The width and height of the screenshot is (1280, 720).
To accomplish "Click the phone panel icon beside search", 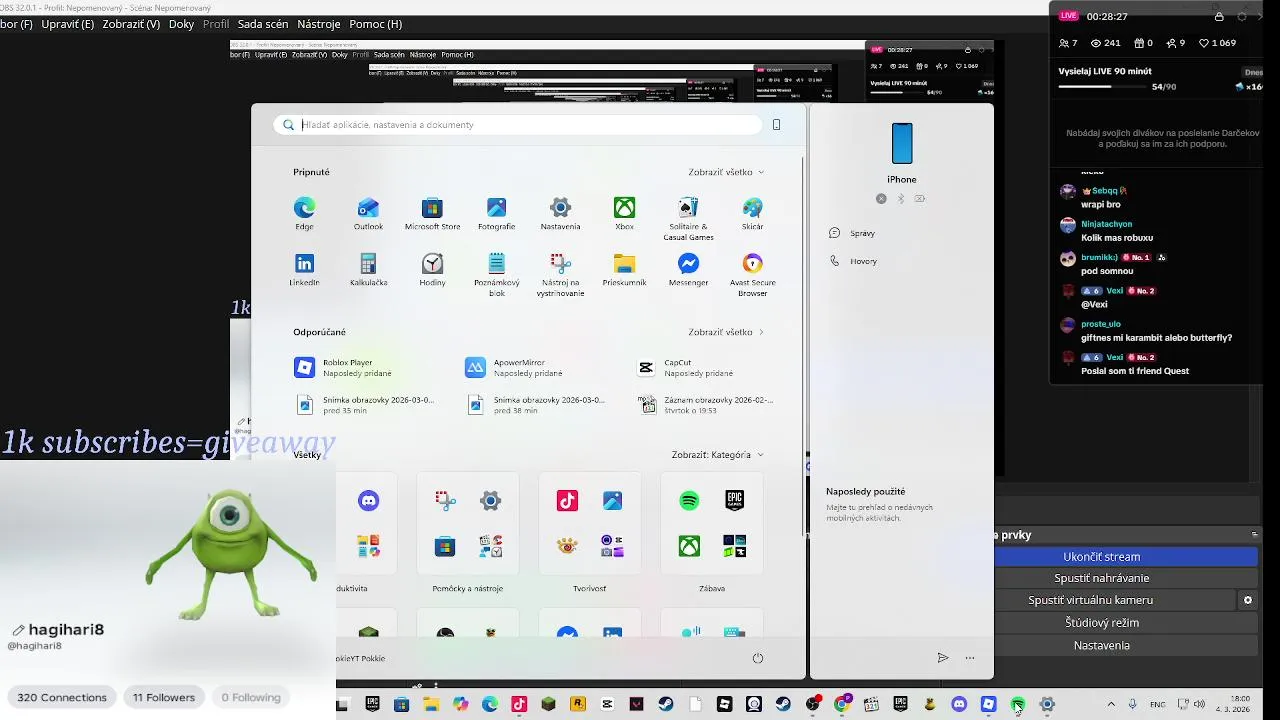I will click(776, 125).
